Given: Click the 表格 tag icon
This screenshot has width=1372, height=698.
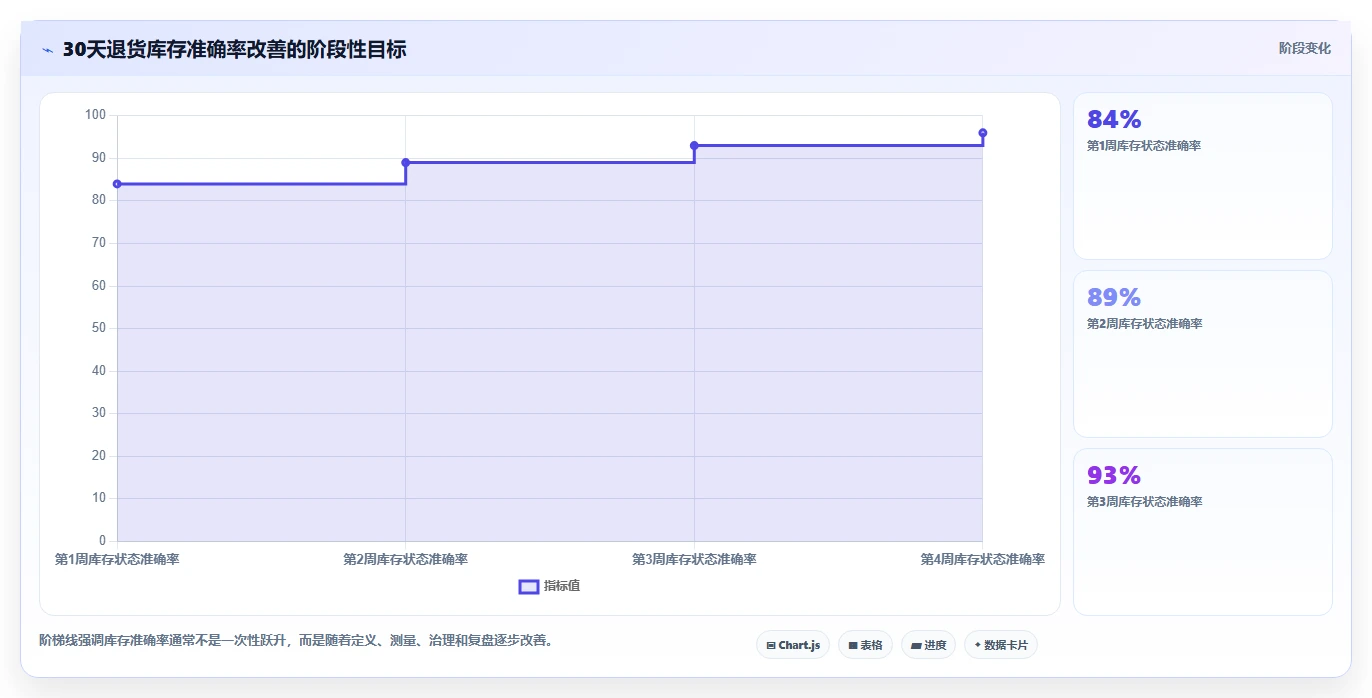Looking at the screenshot, I should click(853, 646).
